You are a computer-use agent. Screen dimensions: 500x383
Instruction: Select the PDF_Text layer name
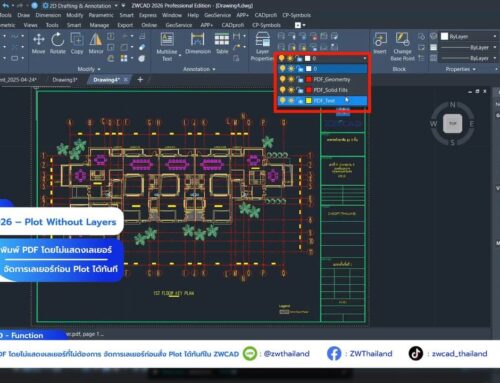click(x=324, y=100)
